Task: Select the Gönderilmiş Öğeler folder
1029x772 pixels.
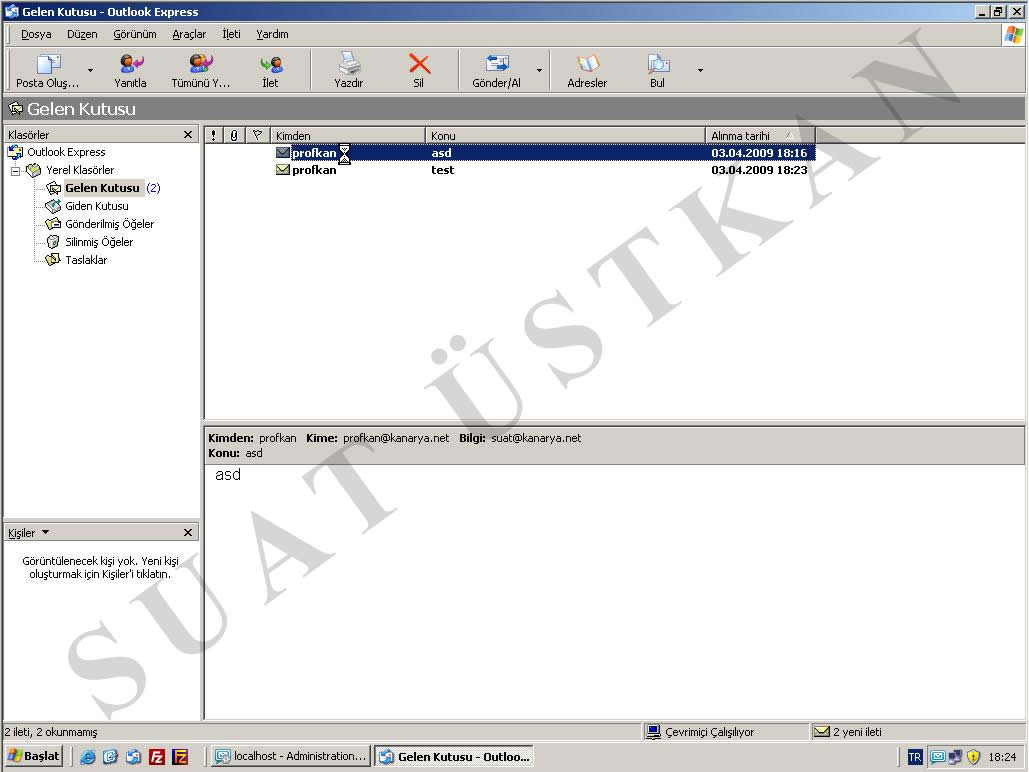Action: pos(110,224)
